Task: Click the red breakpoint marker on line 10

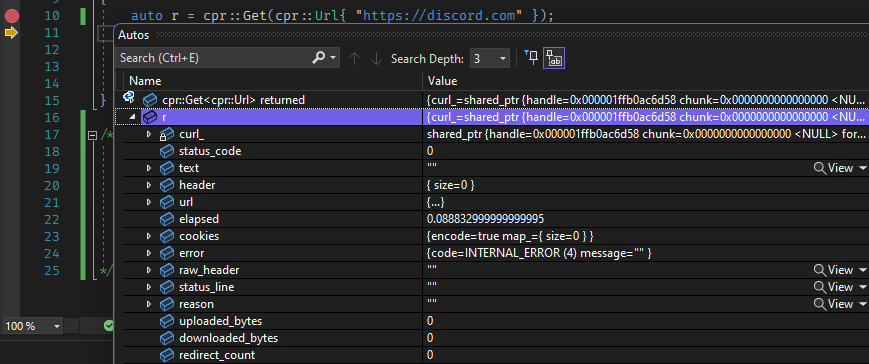Action: 12,16
